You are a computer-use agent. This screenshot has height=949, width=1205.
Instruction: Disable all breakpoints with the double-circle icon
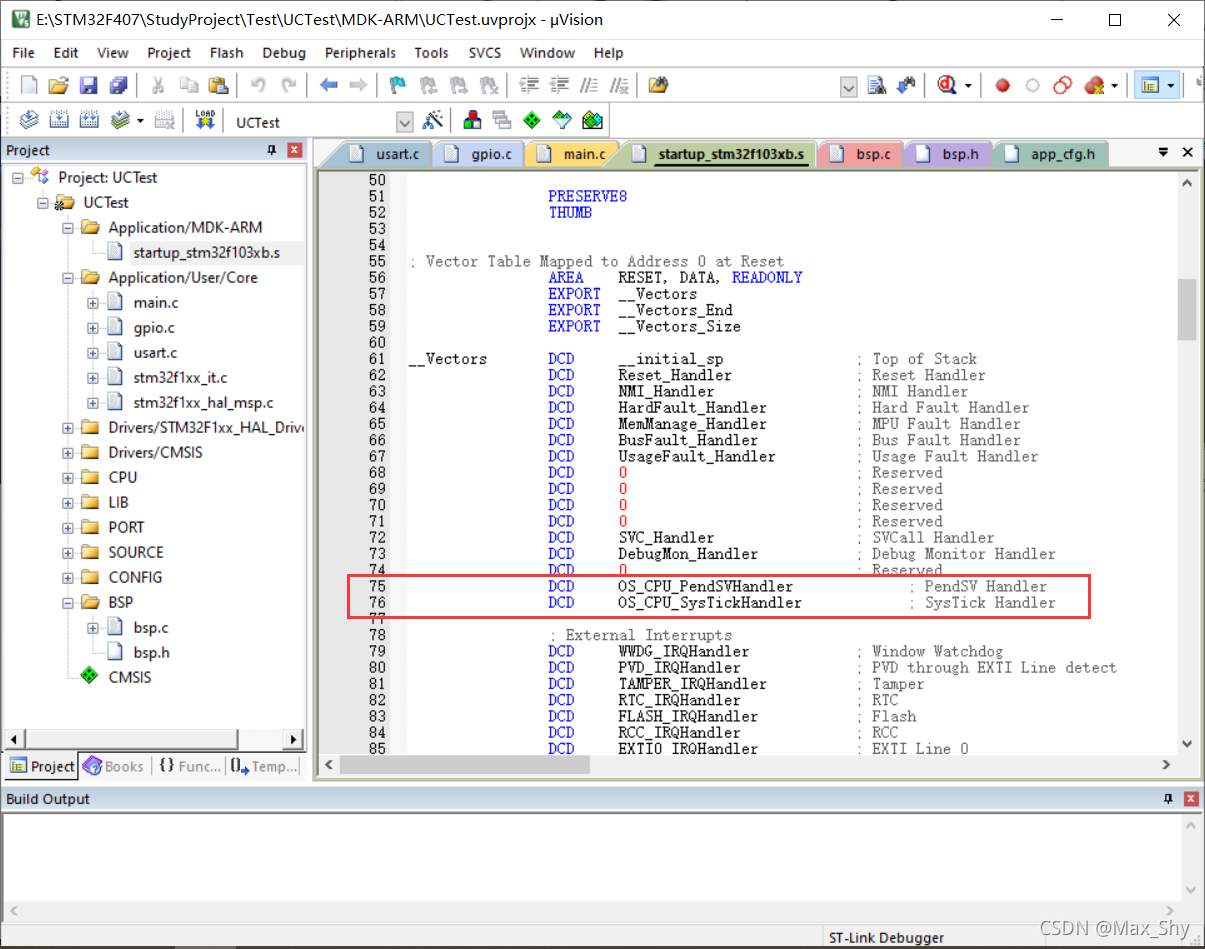point(1063,86)
